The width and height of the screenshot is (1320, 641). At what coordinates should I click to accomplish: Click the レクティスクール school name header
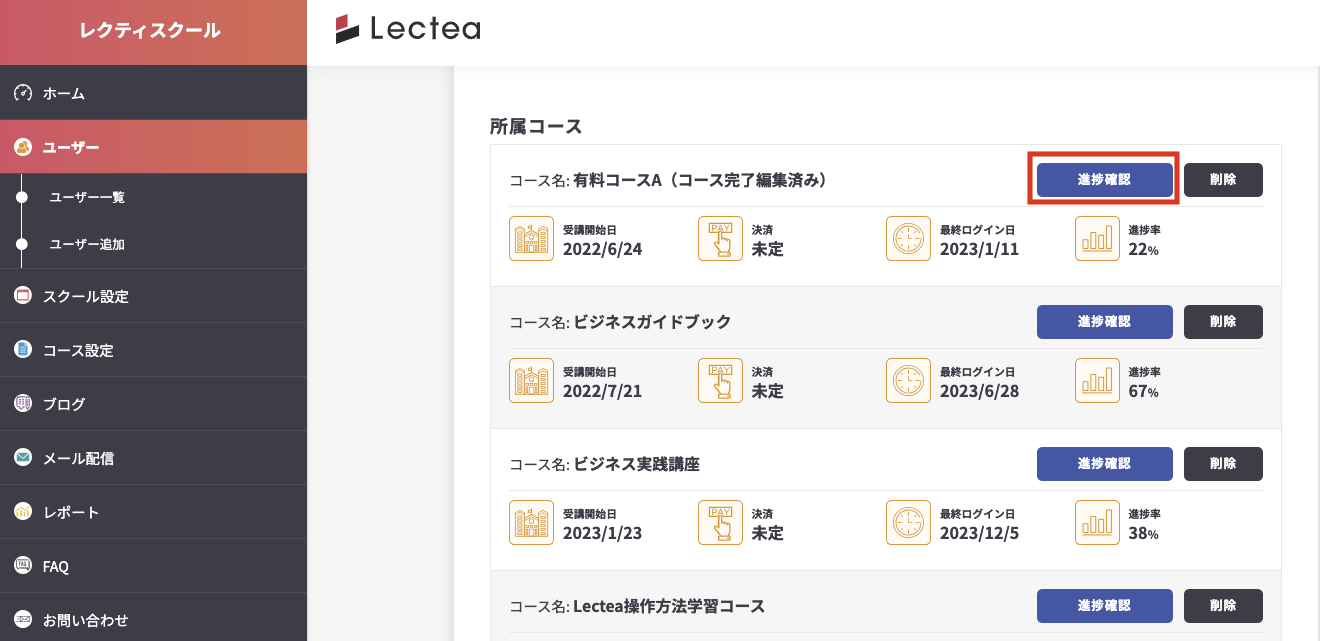tap(150, 31)
